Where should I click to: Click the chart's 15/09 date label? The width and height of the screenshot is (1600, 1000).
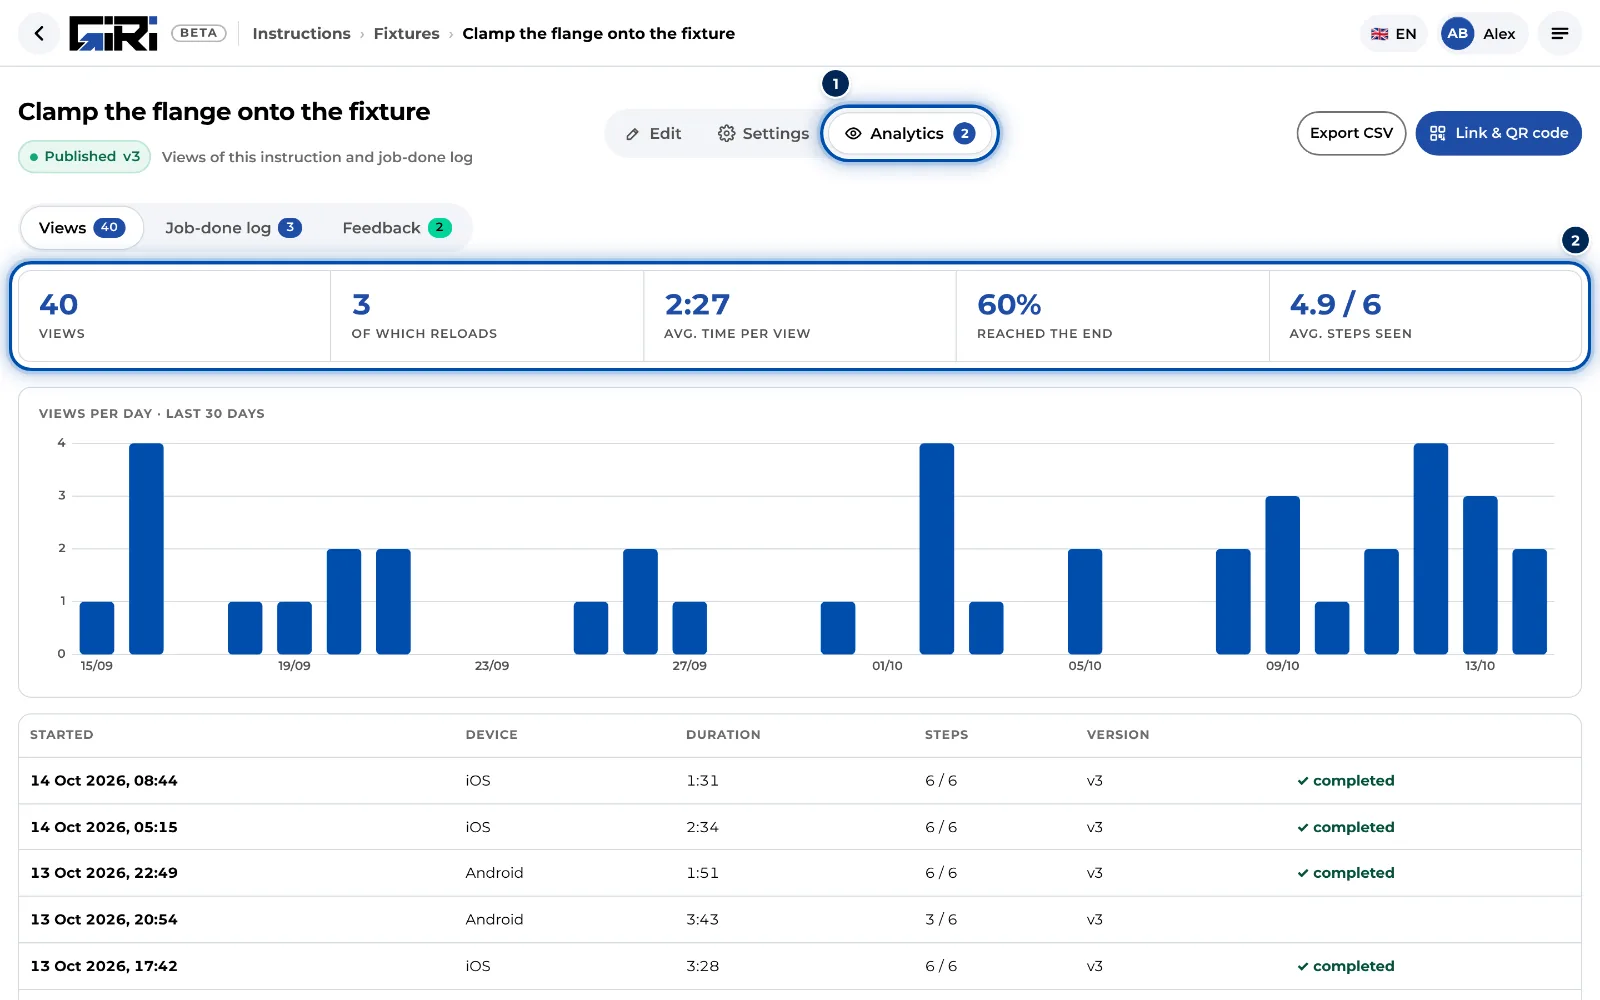click(x=97, y=666)
